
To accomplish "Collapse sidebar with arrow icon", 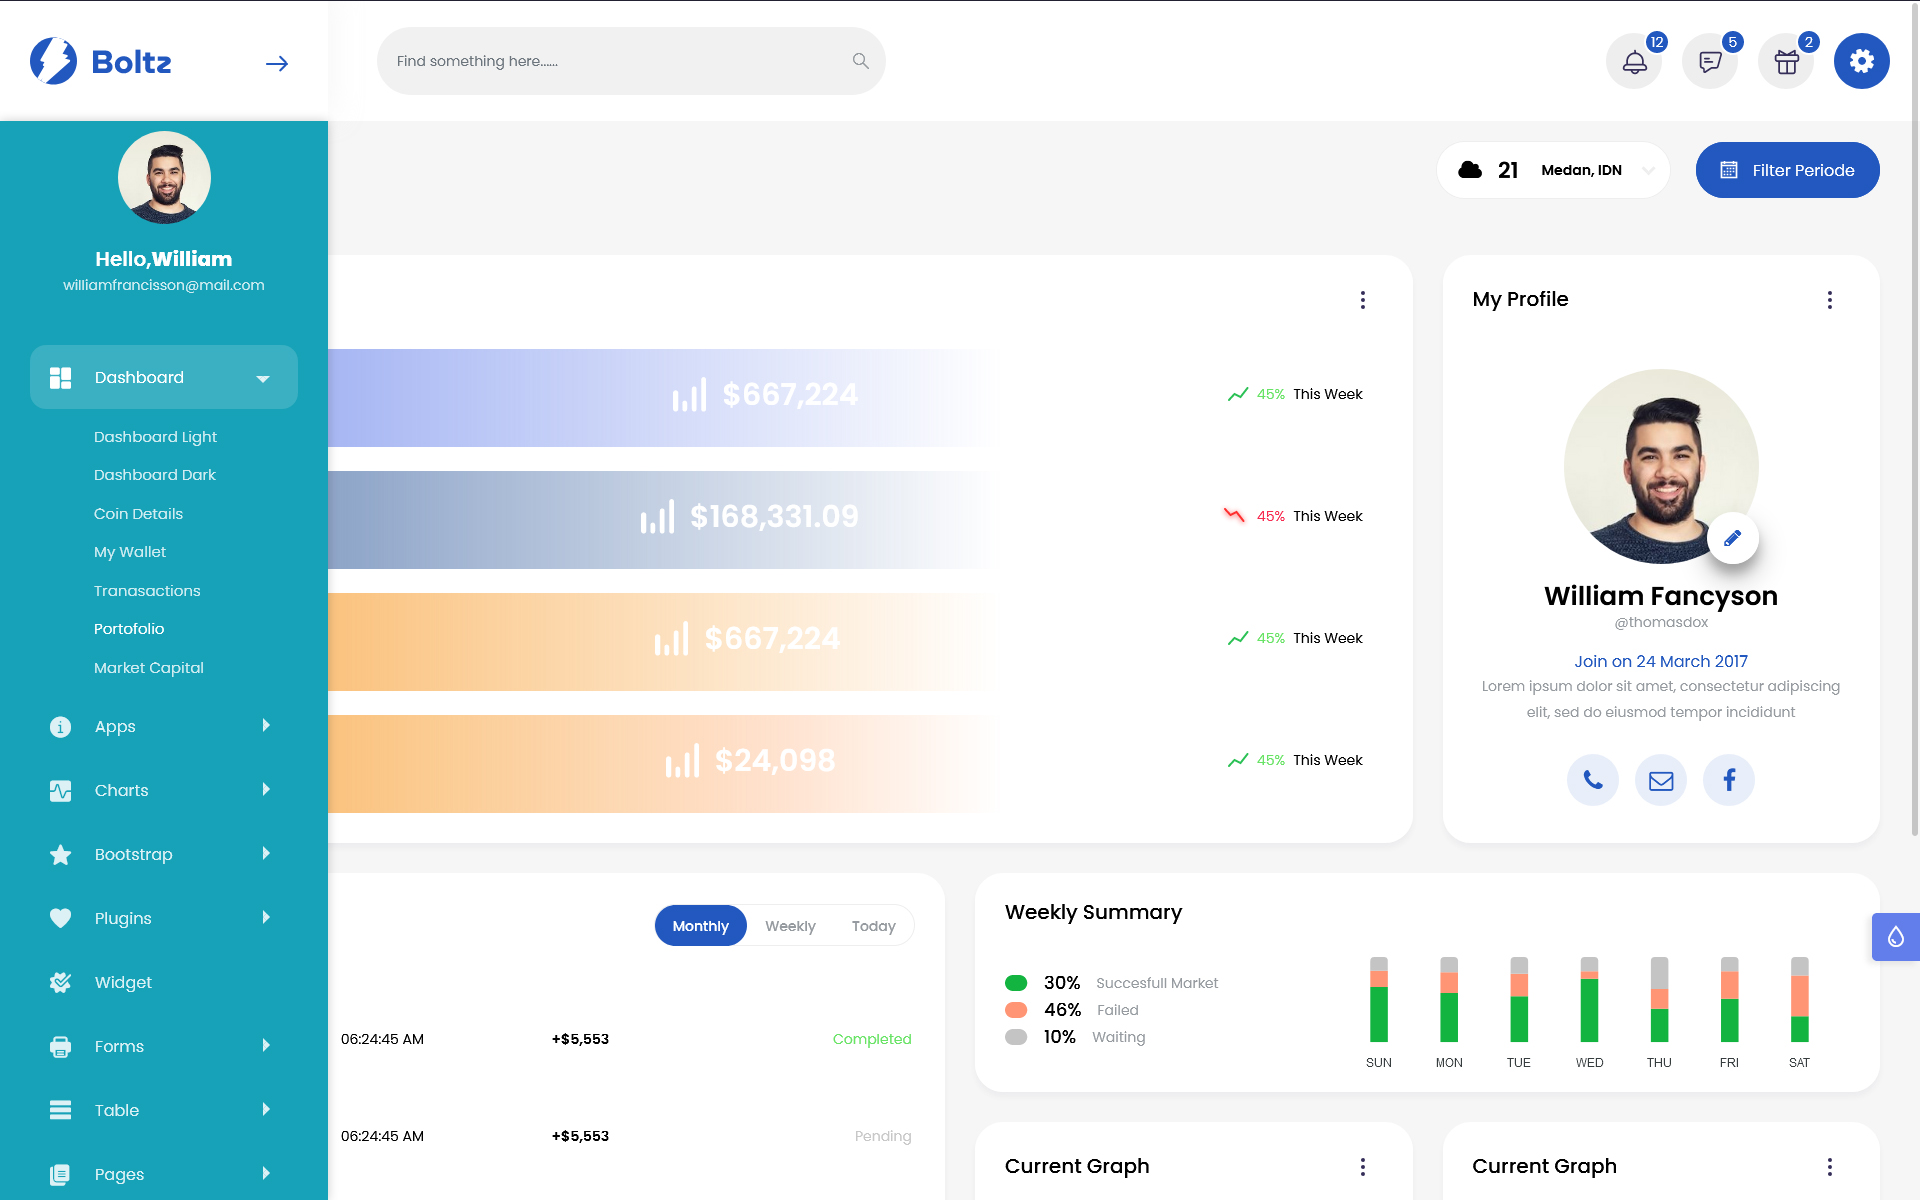I will 277,64.
